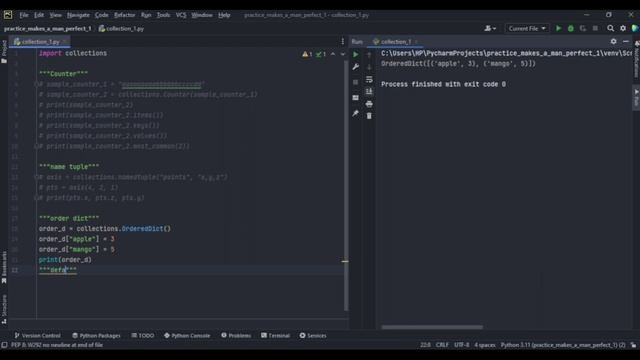Open the File menu
This screenshot has width=640, height=360.
click(24, 15)
